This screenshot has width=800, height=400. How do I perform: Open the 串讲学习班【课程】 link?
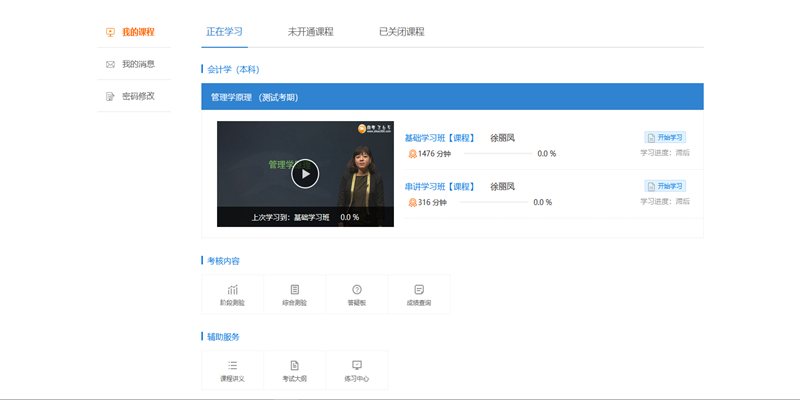pyautogui.click(x=439, y=186)
